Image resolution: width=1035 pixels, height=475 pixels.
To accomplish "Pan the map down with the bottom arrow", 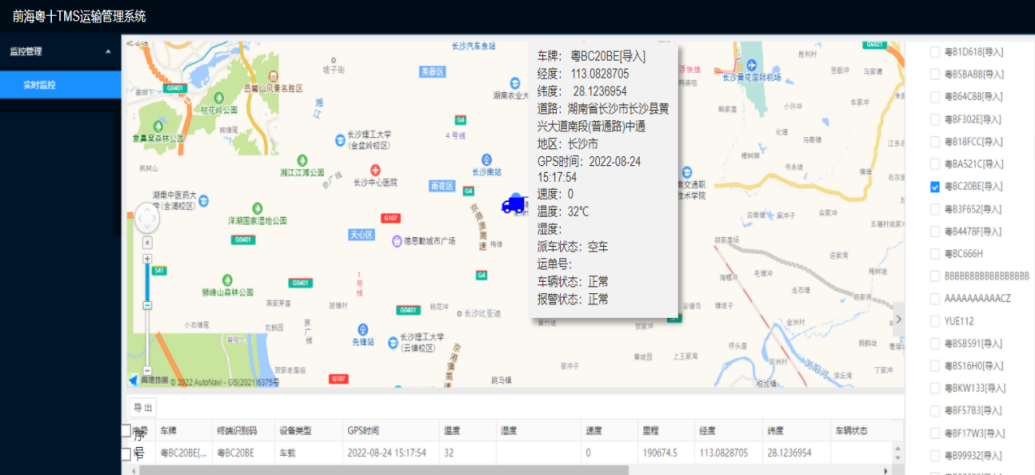I will click(147, 226).
